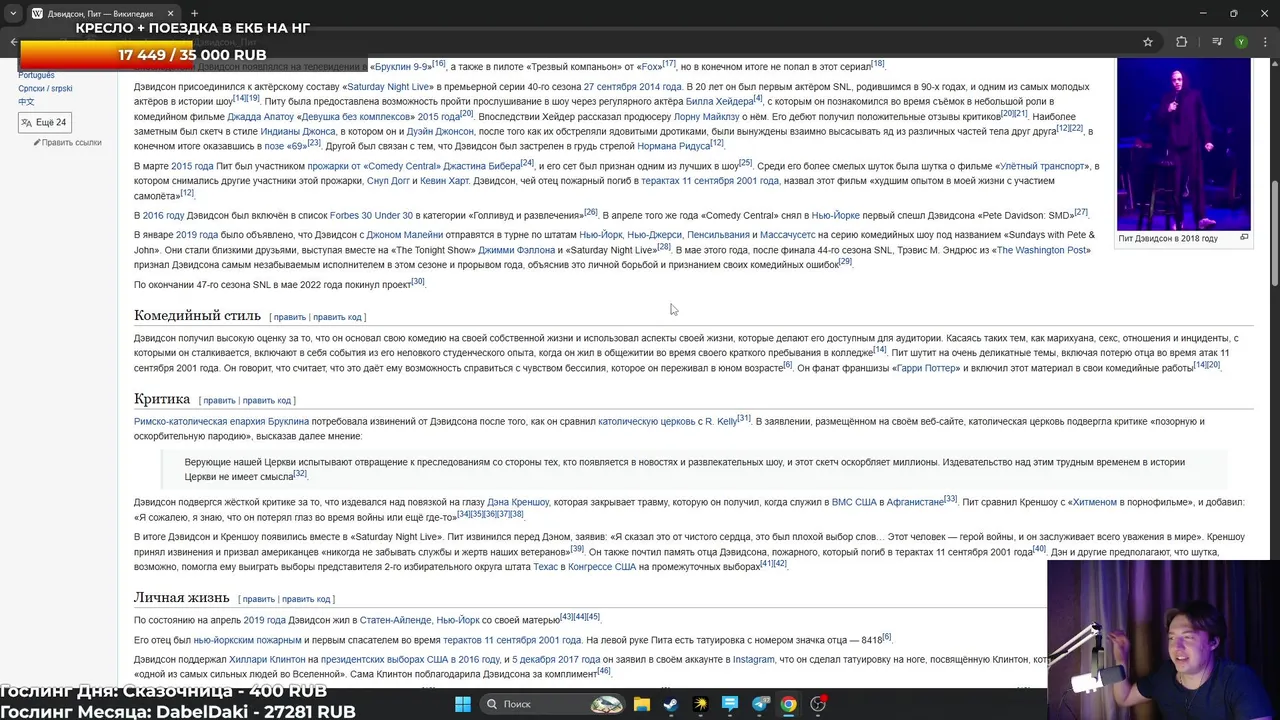The height and width of the screenshot is (720, 1280).
Task: Open OBS Studio from the taskbar
Action: 818,704
